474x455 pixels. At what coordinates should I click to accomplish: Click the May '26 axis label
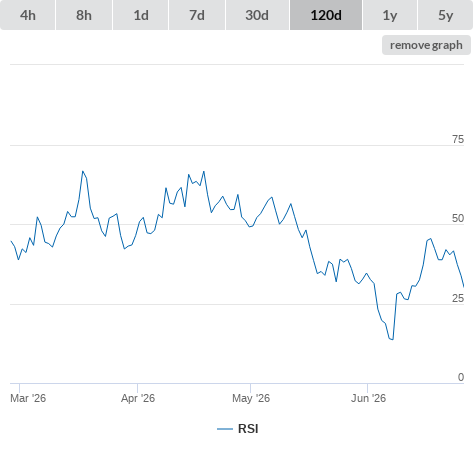[251, 398]
